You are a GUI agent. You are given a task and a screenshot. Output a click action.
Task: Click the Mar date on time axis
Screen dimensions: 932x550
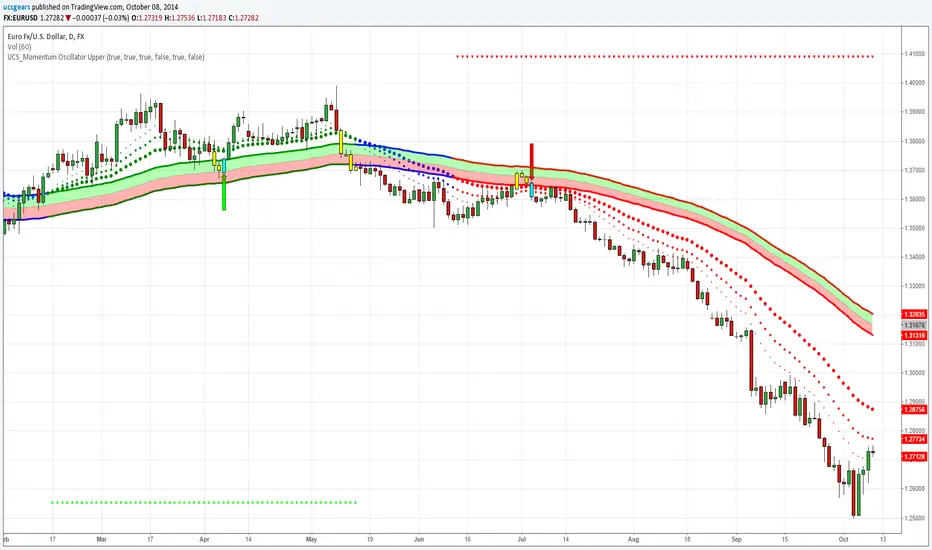[102, 539]
